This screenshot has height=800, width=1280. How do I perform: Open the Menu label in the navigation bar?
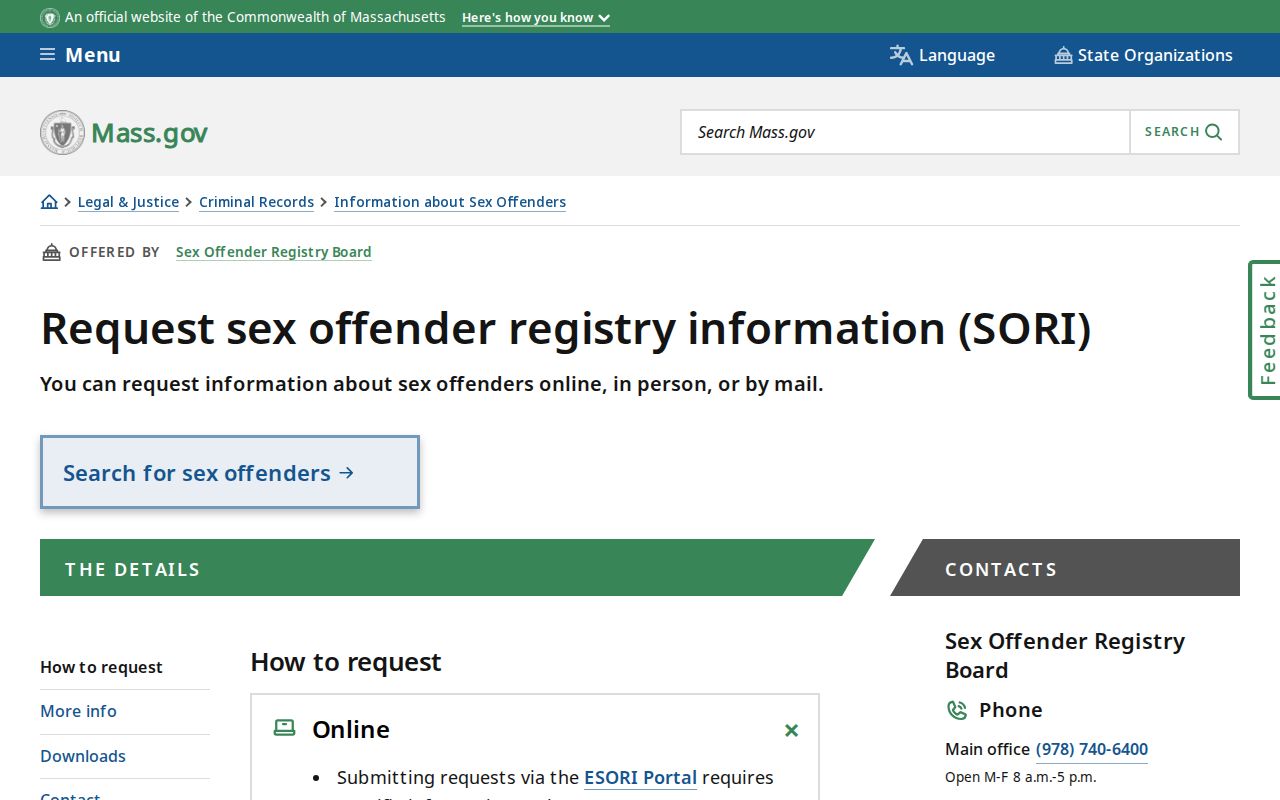pos(93,55)
